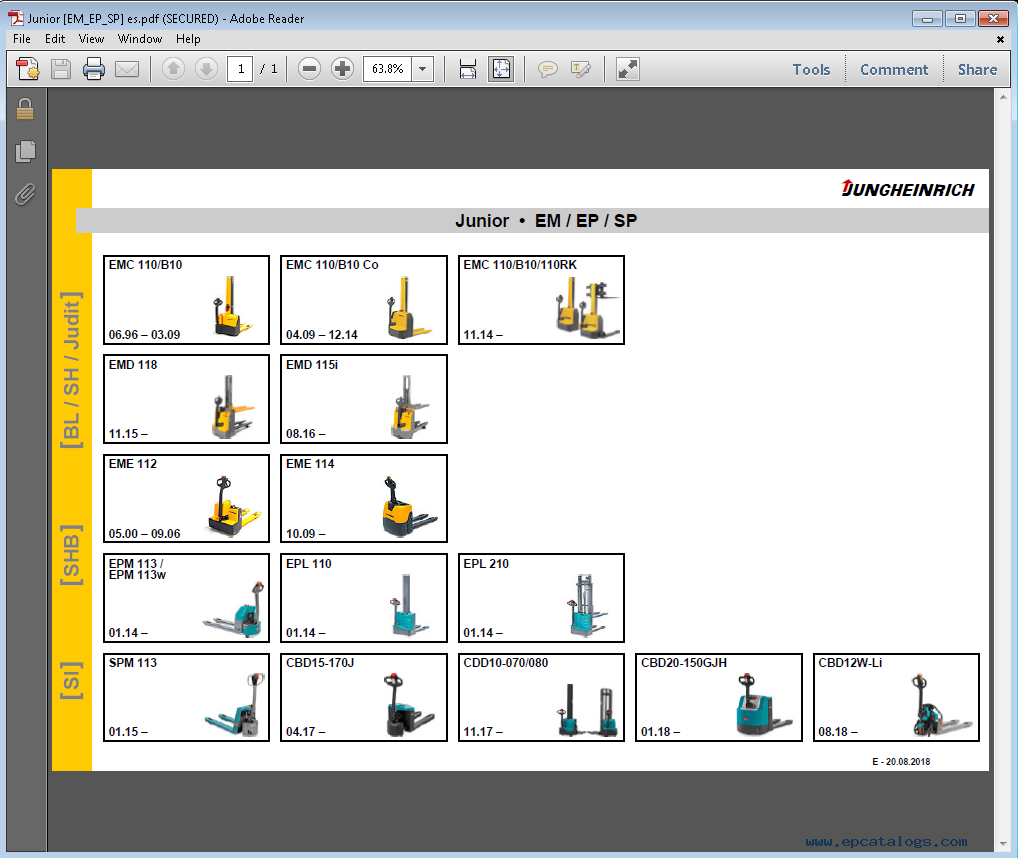Click the Adobe PDF title bar icon
Screen dimensions: 1018x858
point(16,18)
